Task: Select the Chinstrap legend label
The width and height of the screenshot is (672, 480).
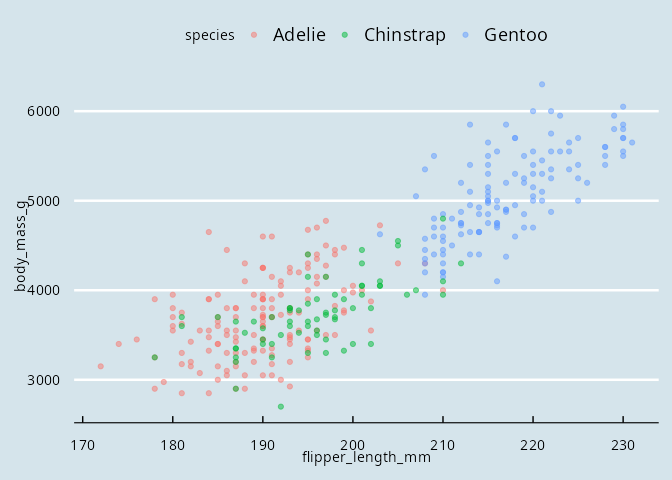Action: [404, 35]
